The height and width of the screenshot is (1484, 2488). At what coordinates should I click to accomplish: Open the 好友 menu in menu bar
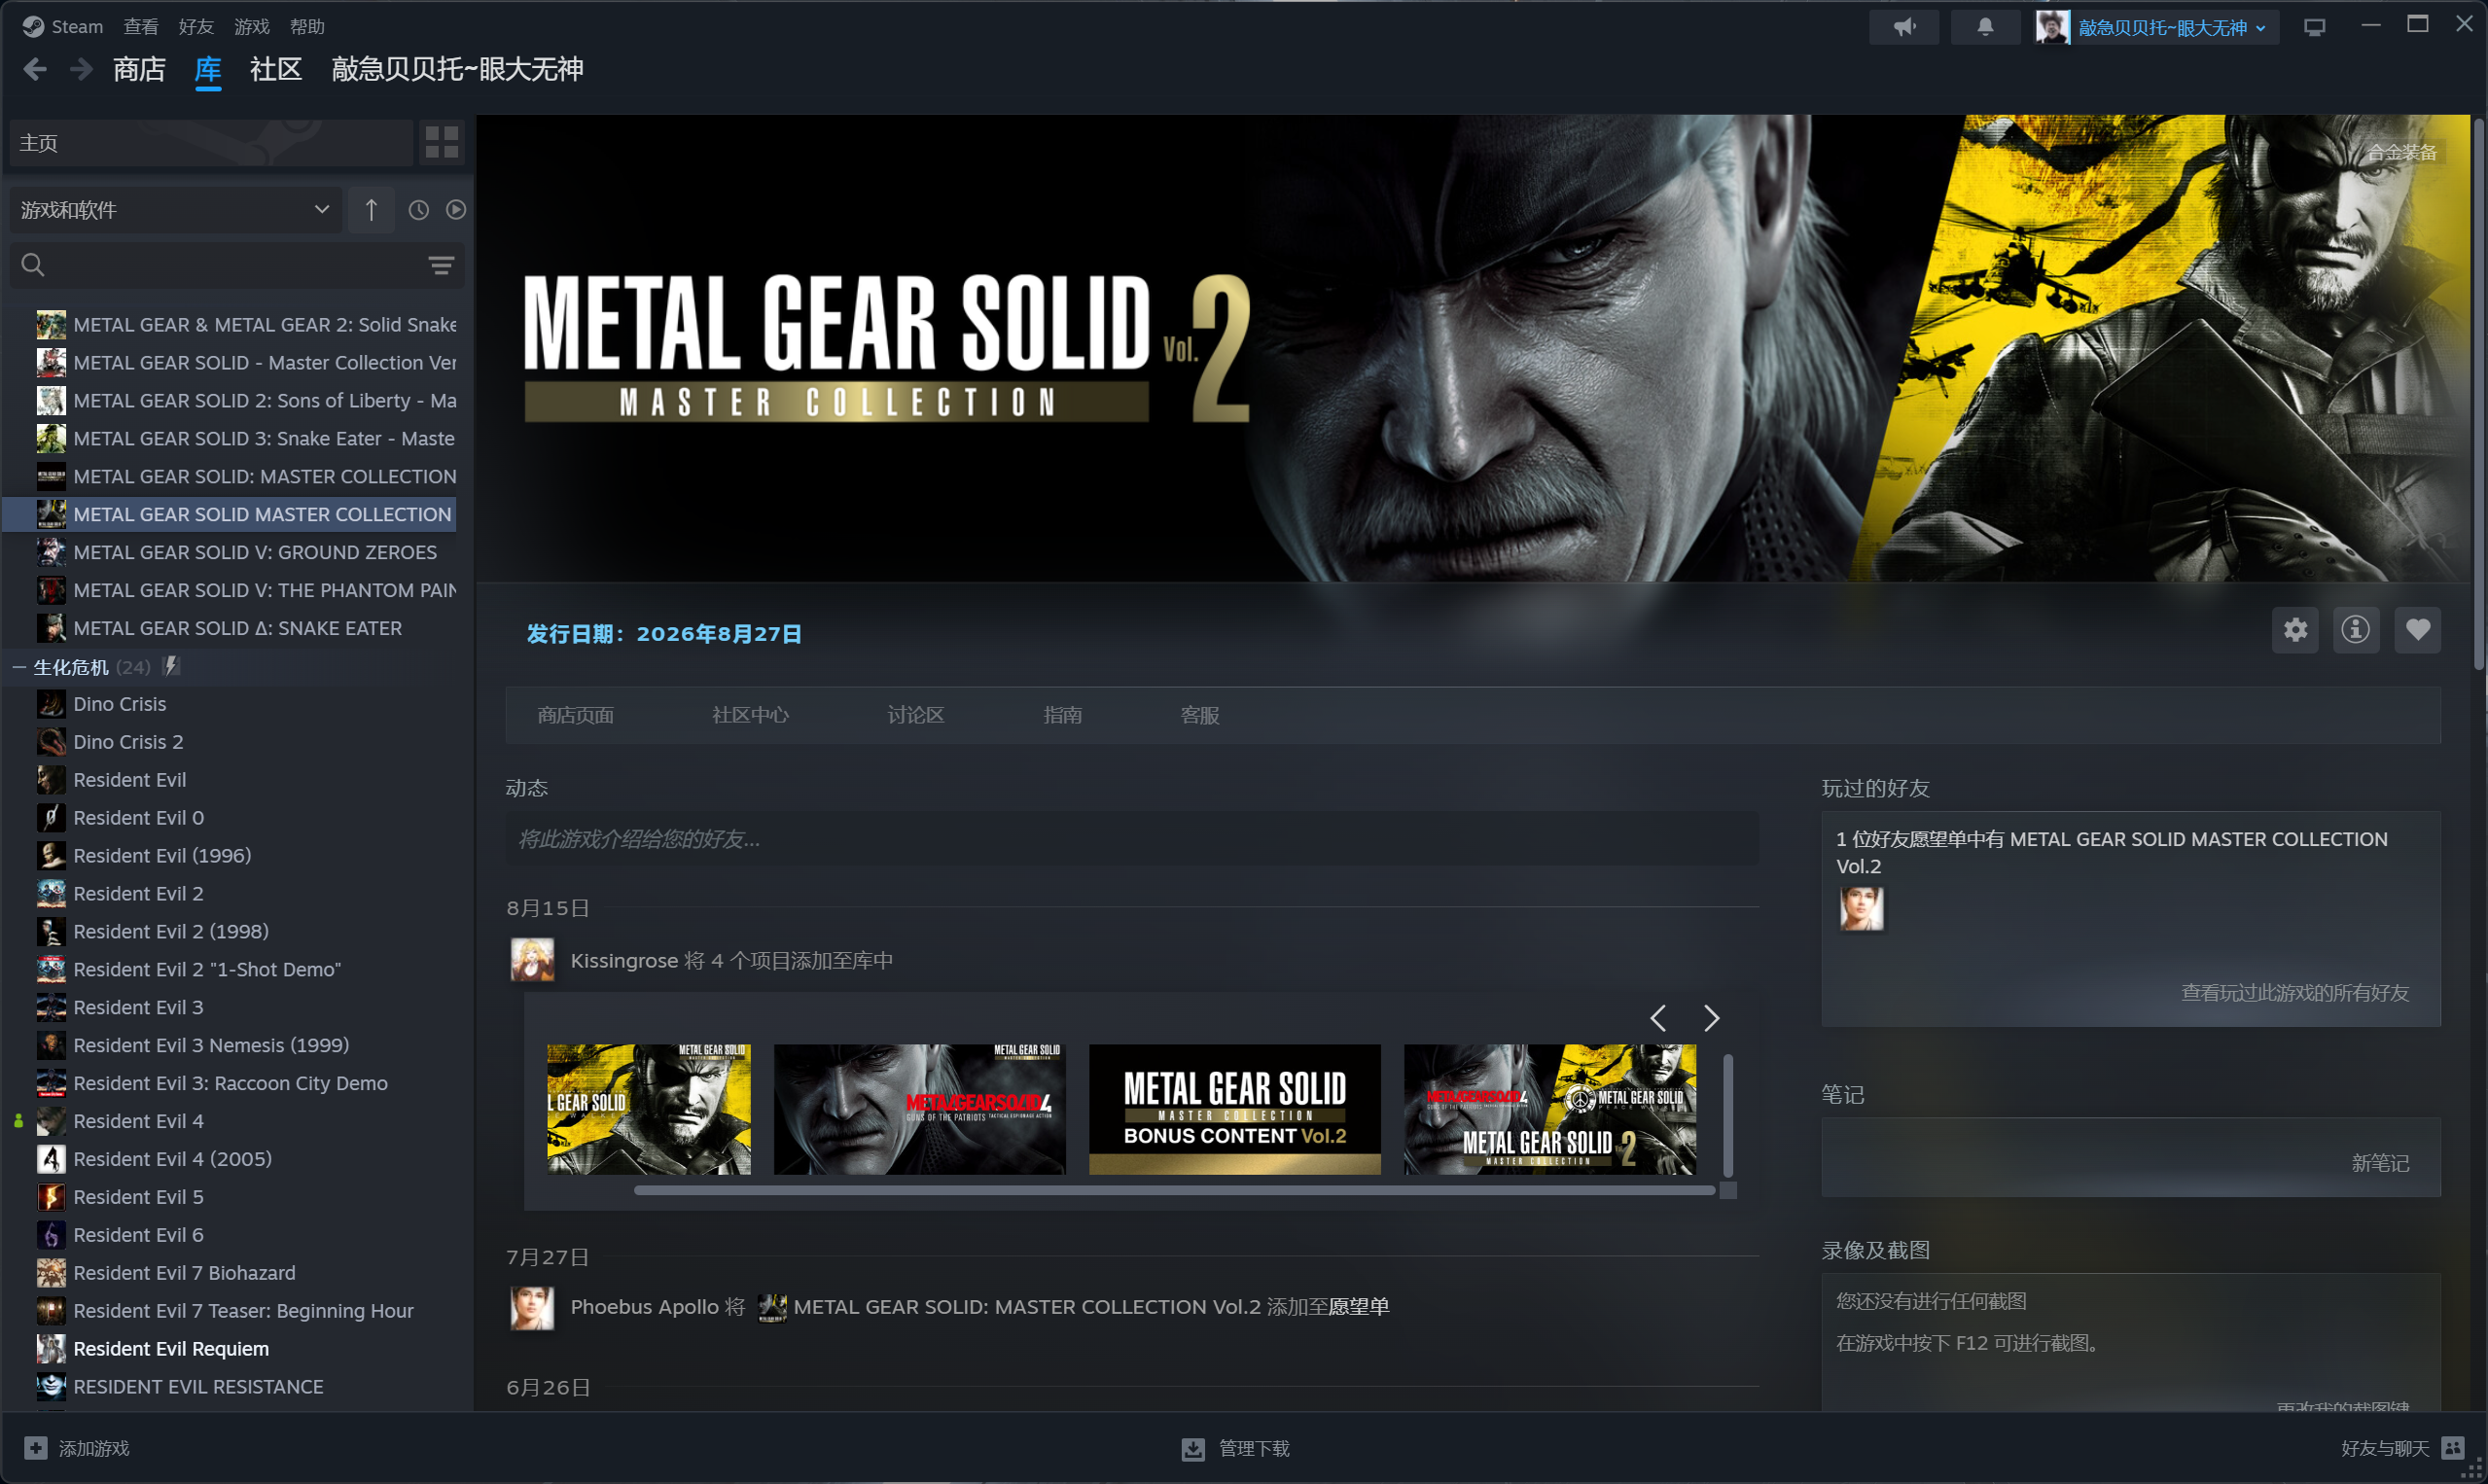pos(196,27)
